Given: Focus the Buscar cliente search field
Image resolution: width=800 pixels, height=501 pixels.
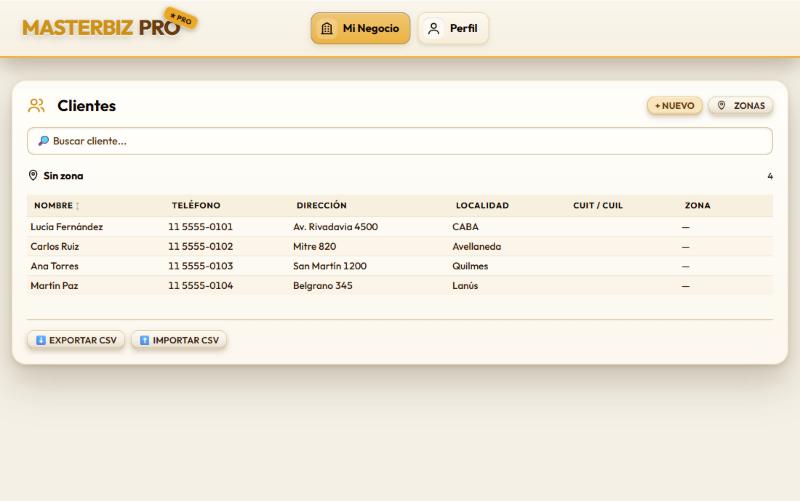Looking at the screenshot, I should click(x=399, y=141).
